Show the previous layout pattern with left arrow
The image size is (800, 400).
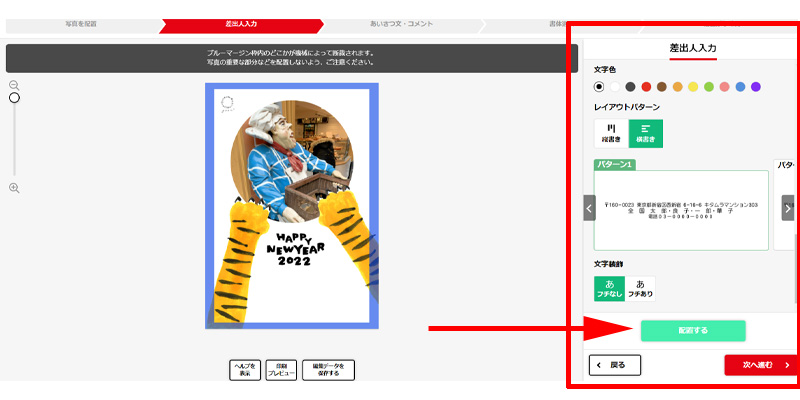point(589,208)
